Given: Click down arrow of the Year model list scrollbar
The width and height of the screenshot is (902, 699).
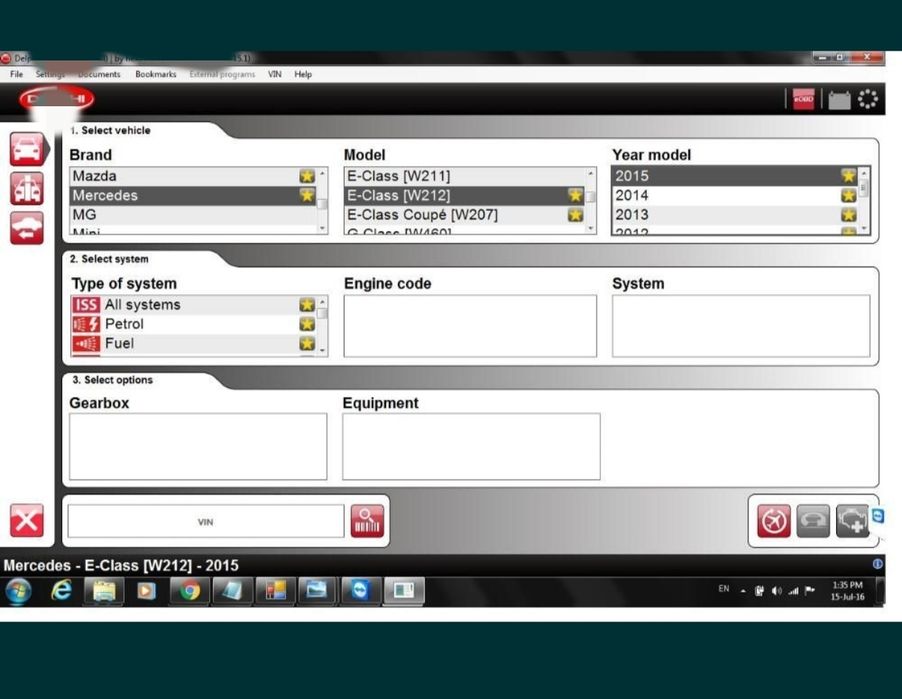Looking at the screenshot, I should 863,228.
